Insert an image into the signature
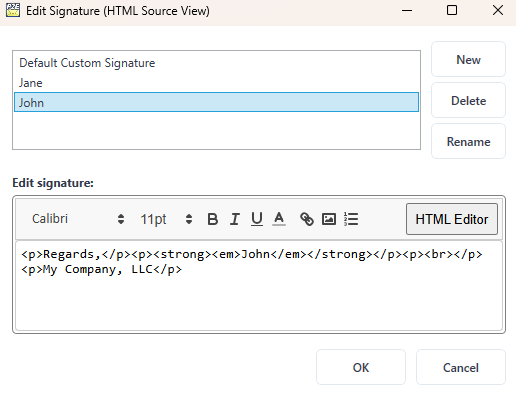This screenshot has height=394, width=516. 329,219
